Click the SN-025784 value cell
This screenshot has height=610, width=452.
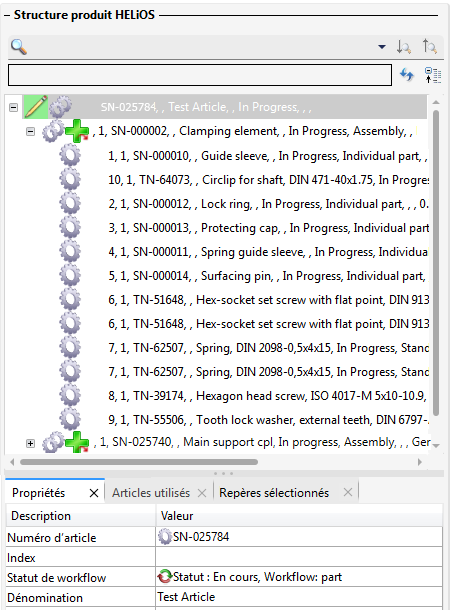click(299, 537)
